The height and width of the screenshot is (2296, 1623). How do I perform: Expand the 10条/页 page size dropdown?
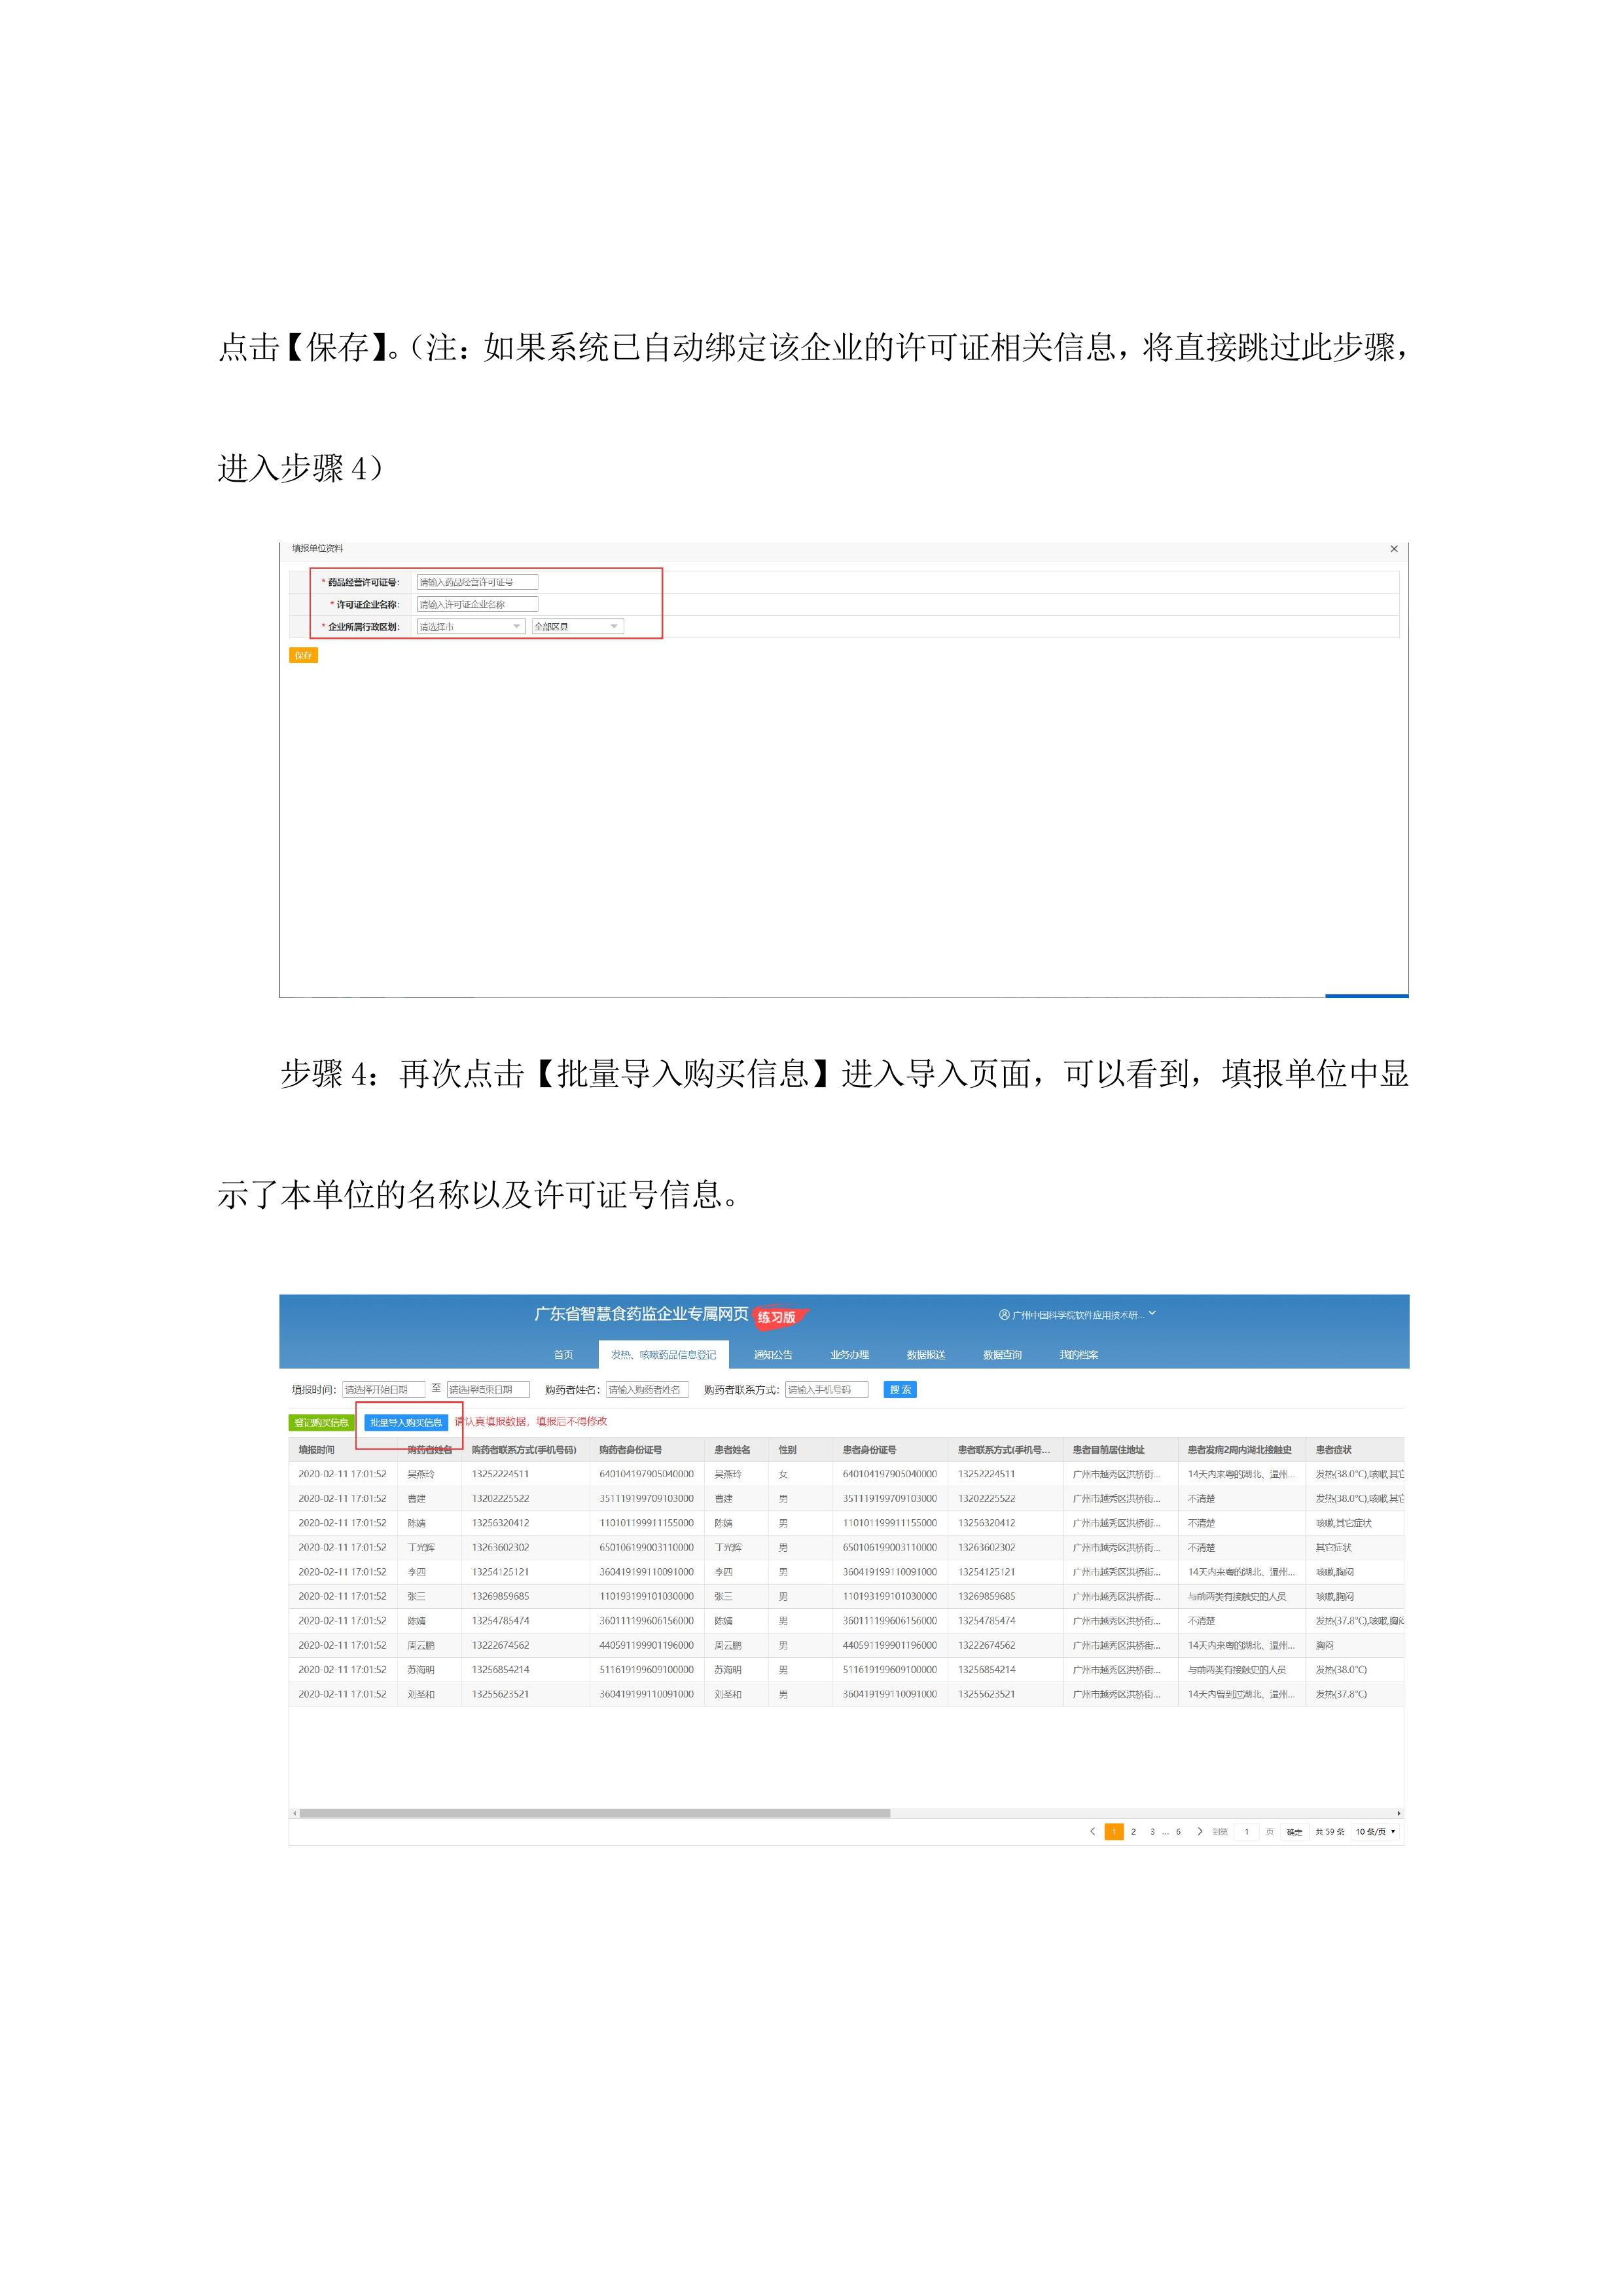(x=1376, y=1831)
